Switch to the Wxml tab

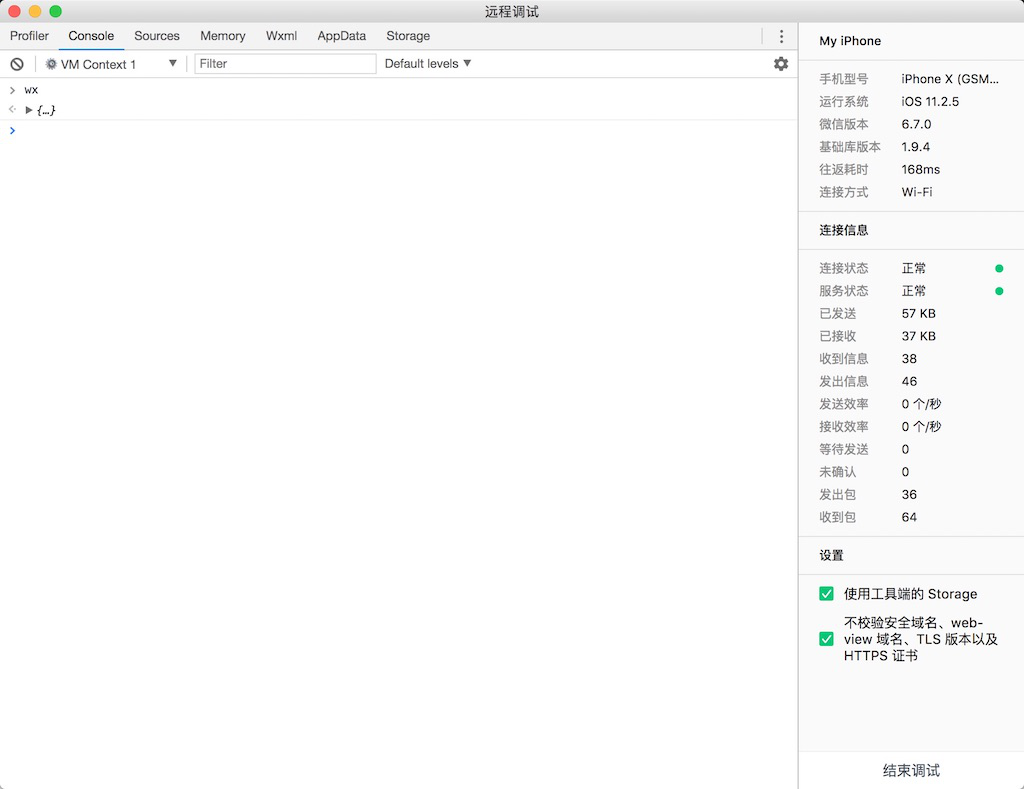pyautogui.click(x=281, y=36)
